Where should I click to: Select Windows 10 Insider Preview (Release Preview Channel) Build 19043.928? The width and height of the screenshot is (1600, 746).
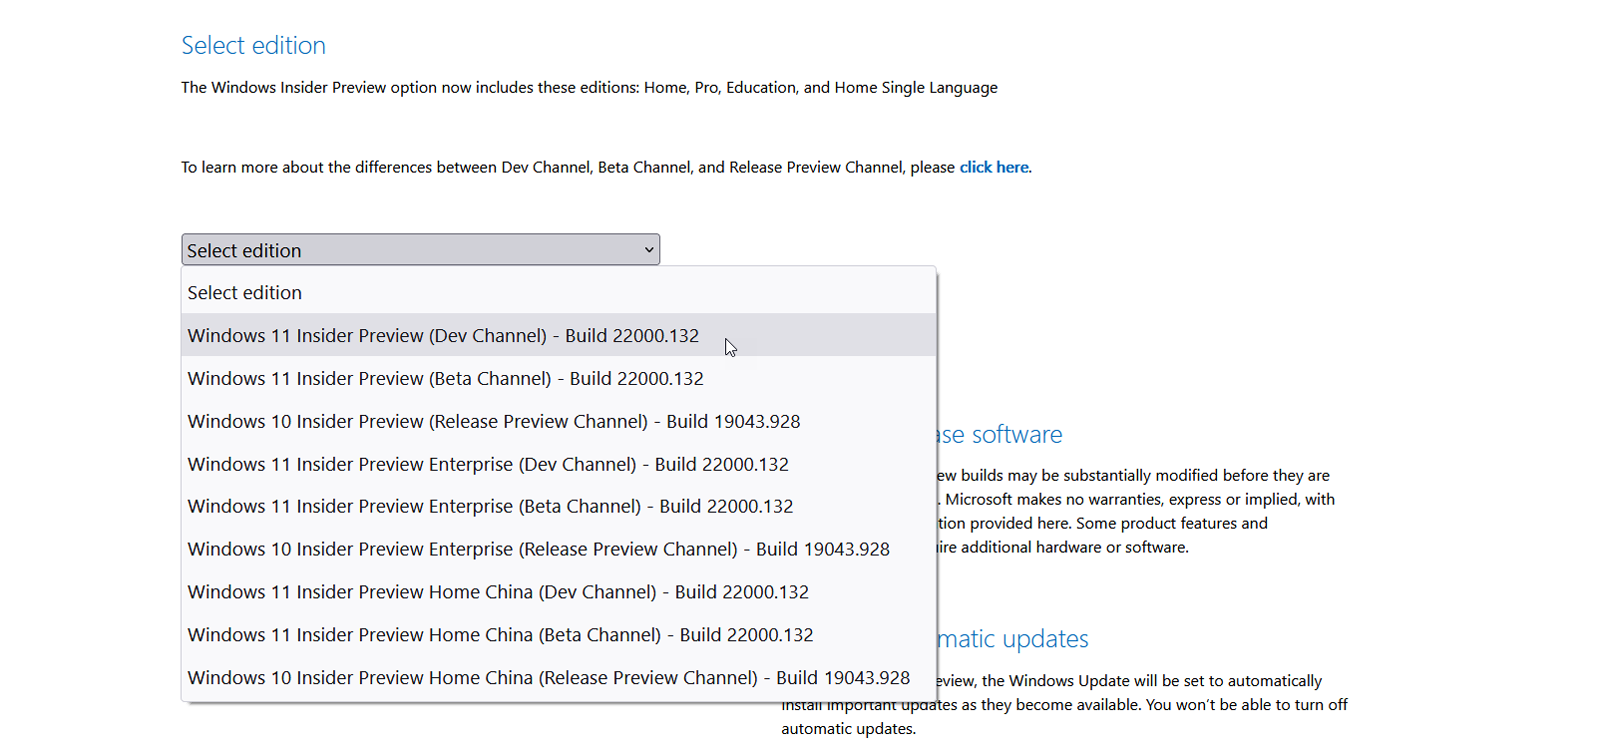tap(558, 421)
